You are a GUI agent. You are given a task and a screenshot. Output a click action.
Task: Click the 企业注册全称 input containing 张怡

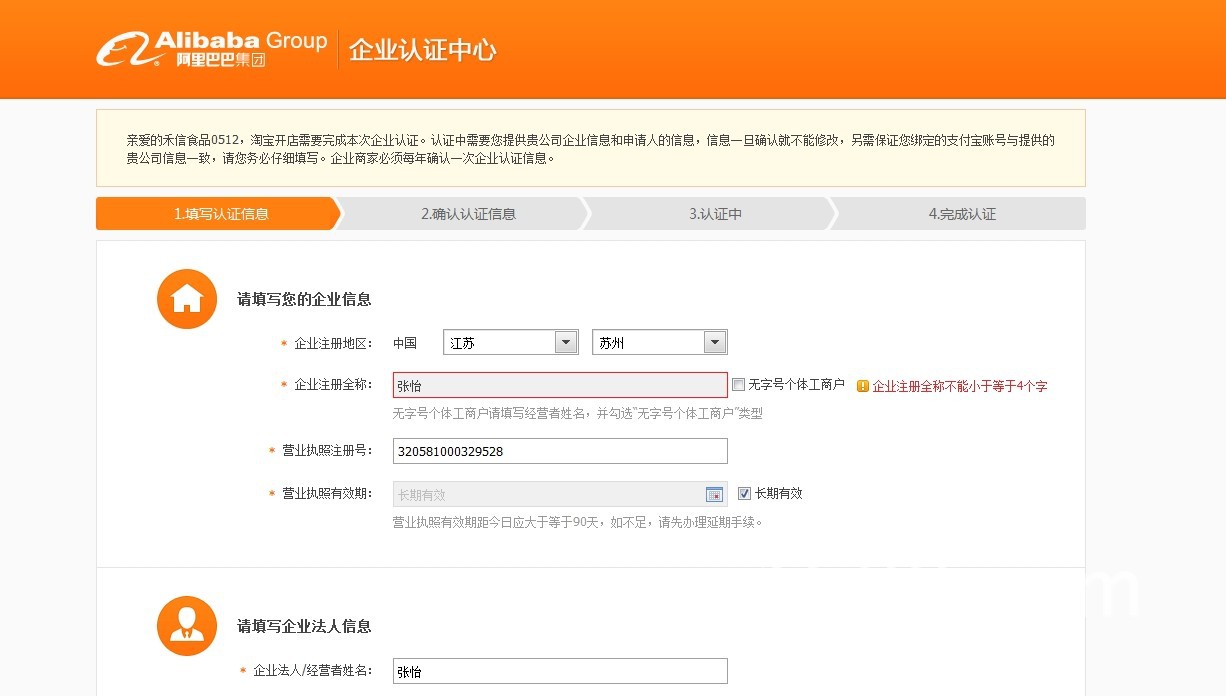560,384
